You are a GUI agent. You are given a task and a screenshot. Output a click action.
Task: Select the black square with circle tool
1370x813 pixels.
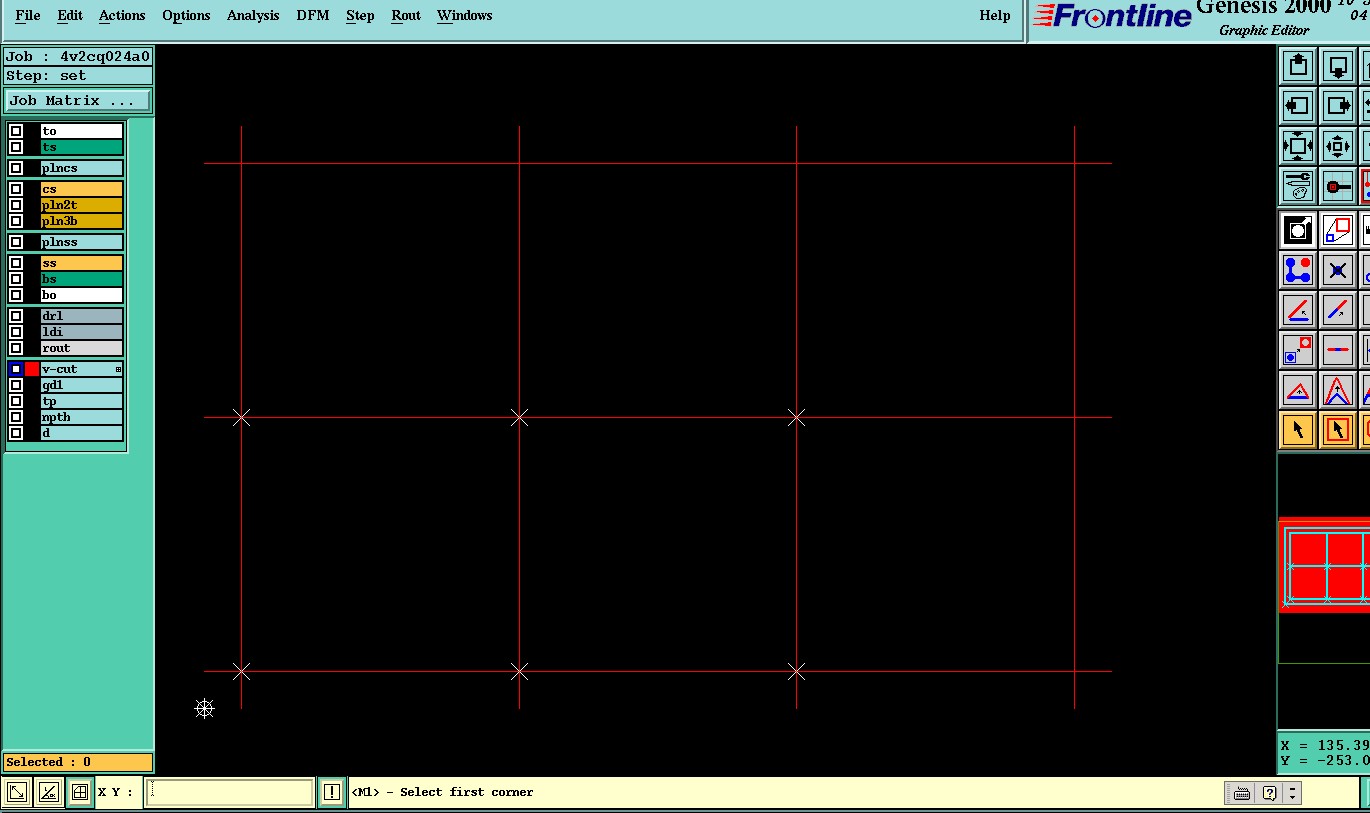tap(1297, 231)
